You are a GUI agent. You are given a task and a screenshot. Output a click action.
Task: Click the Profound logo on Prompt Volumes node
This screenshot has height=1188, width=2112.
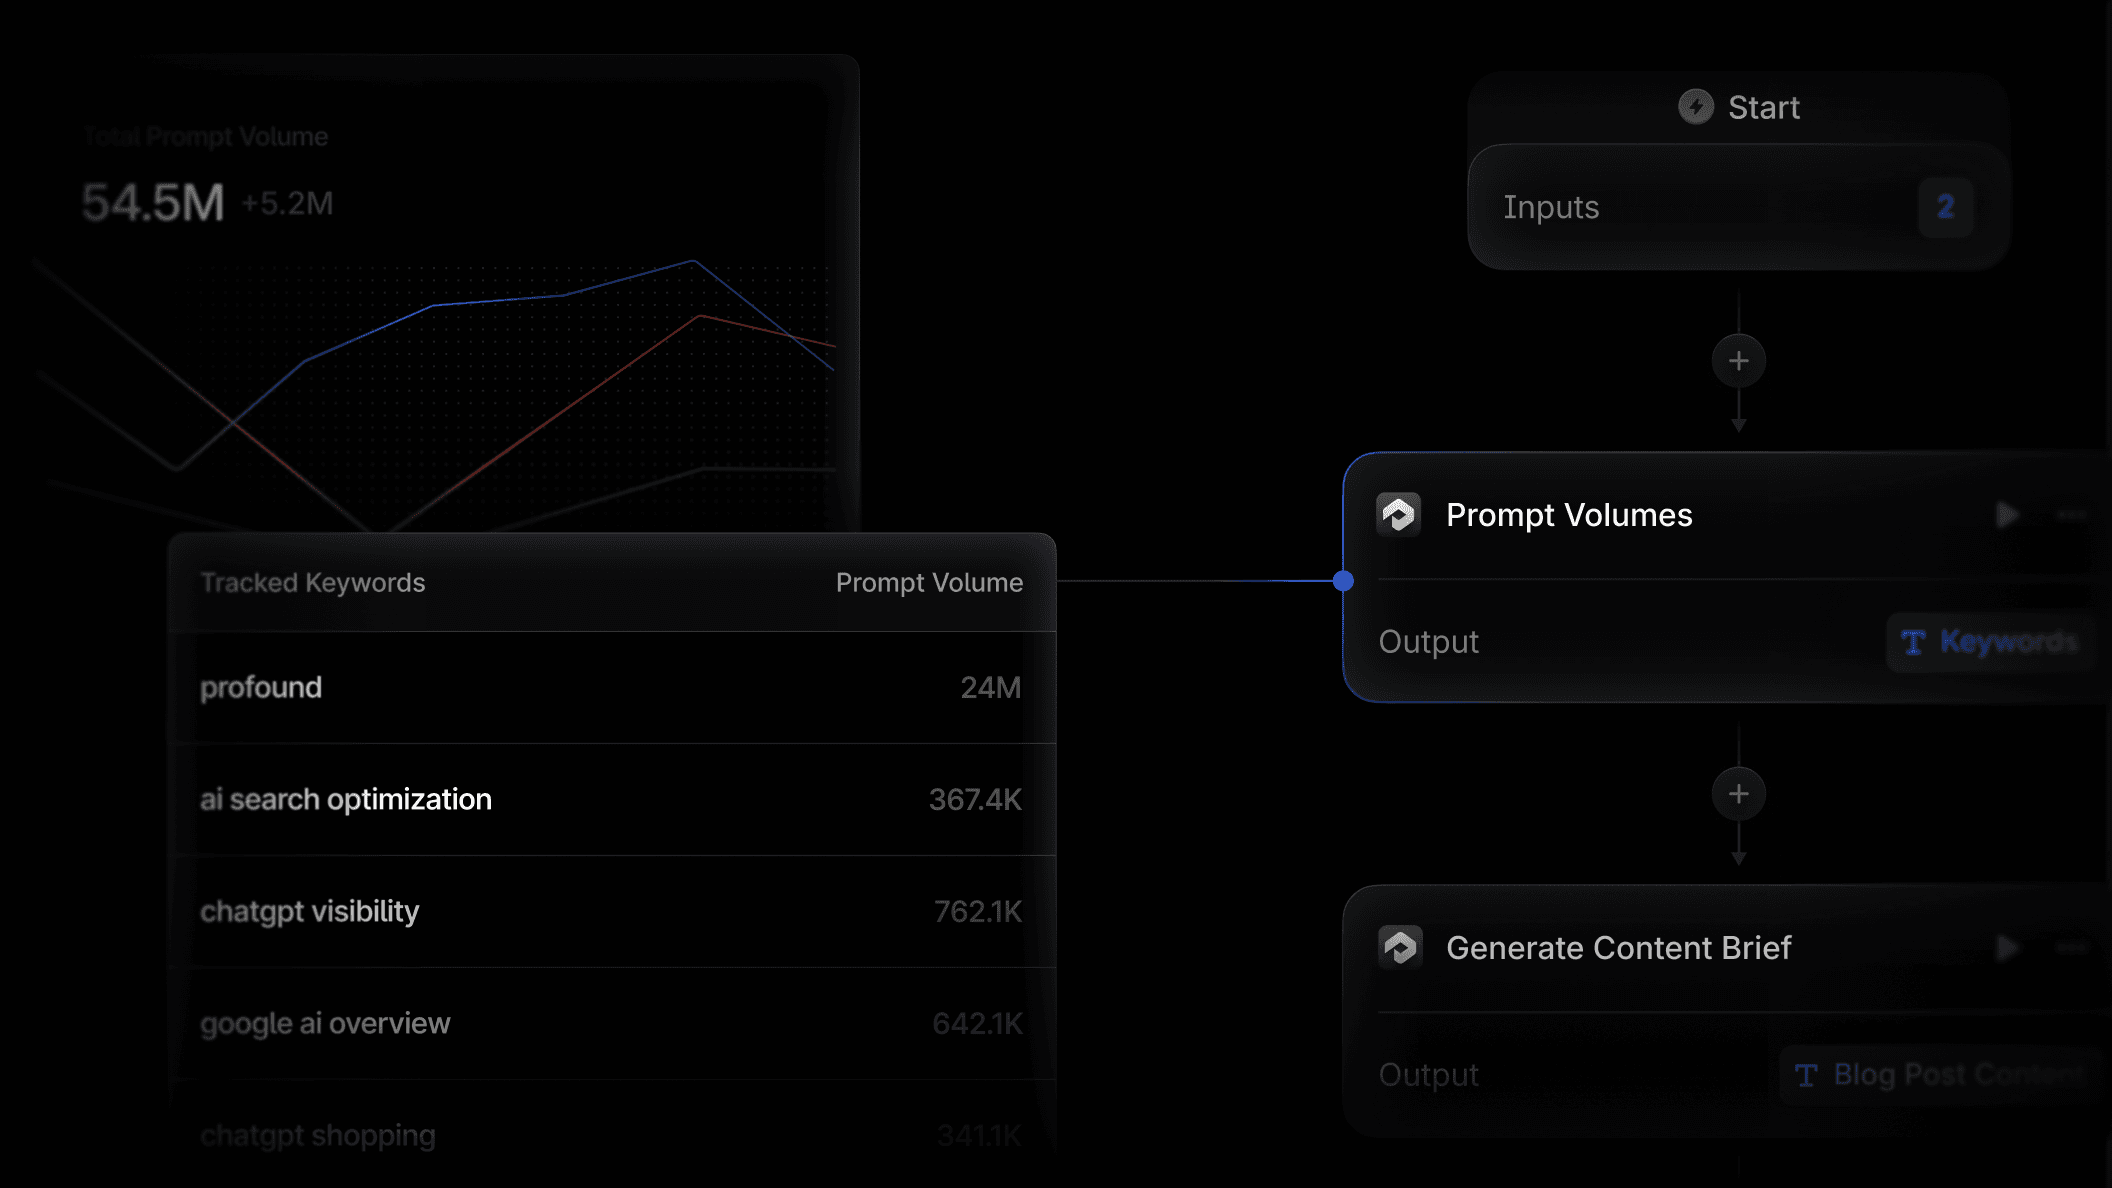(1400, 514)
